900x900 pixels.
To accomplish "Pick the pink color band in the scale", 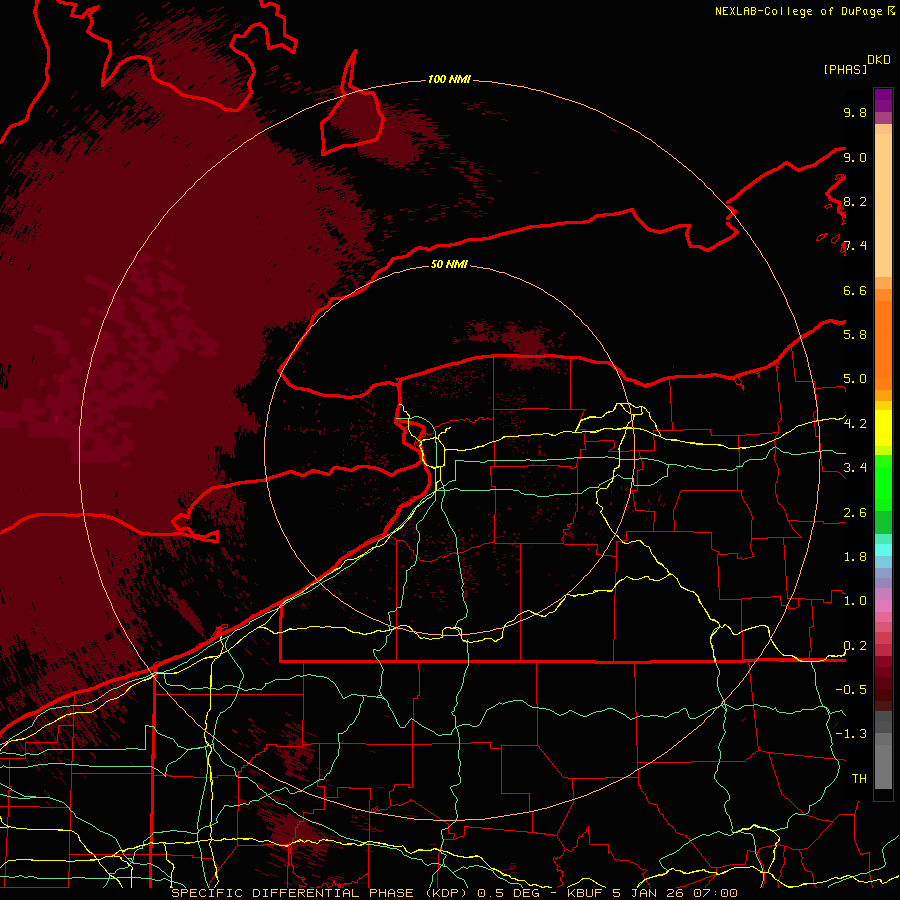I will point(883,606).
